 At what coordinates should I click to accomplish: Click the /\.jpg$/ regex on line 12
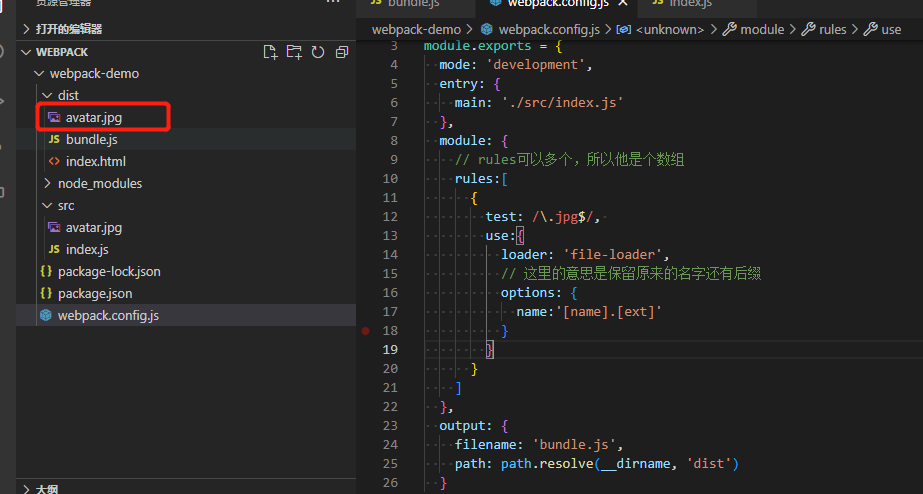click(563, 217)
